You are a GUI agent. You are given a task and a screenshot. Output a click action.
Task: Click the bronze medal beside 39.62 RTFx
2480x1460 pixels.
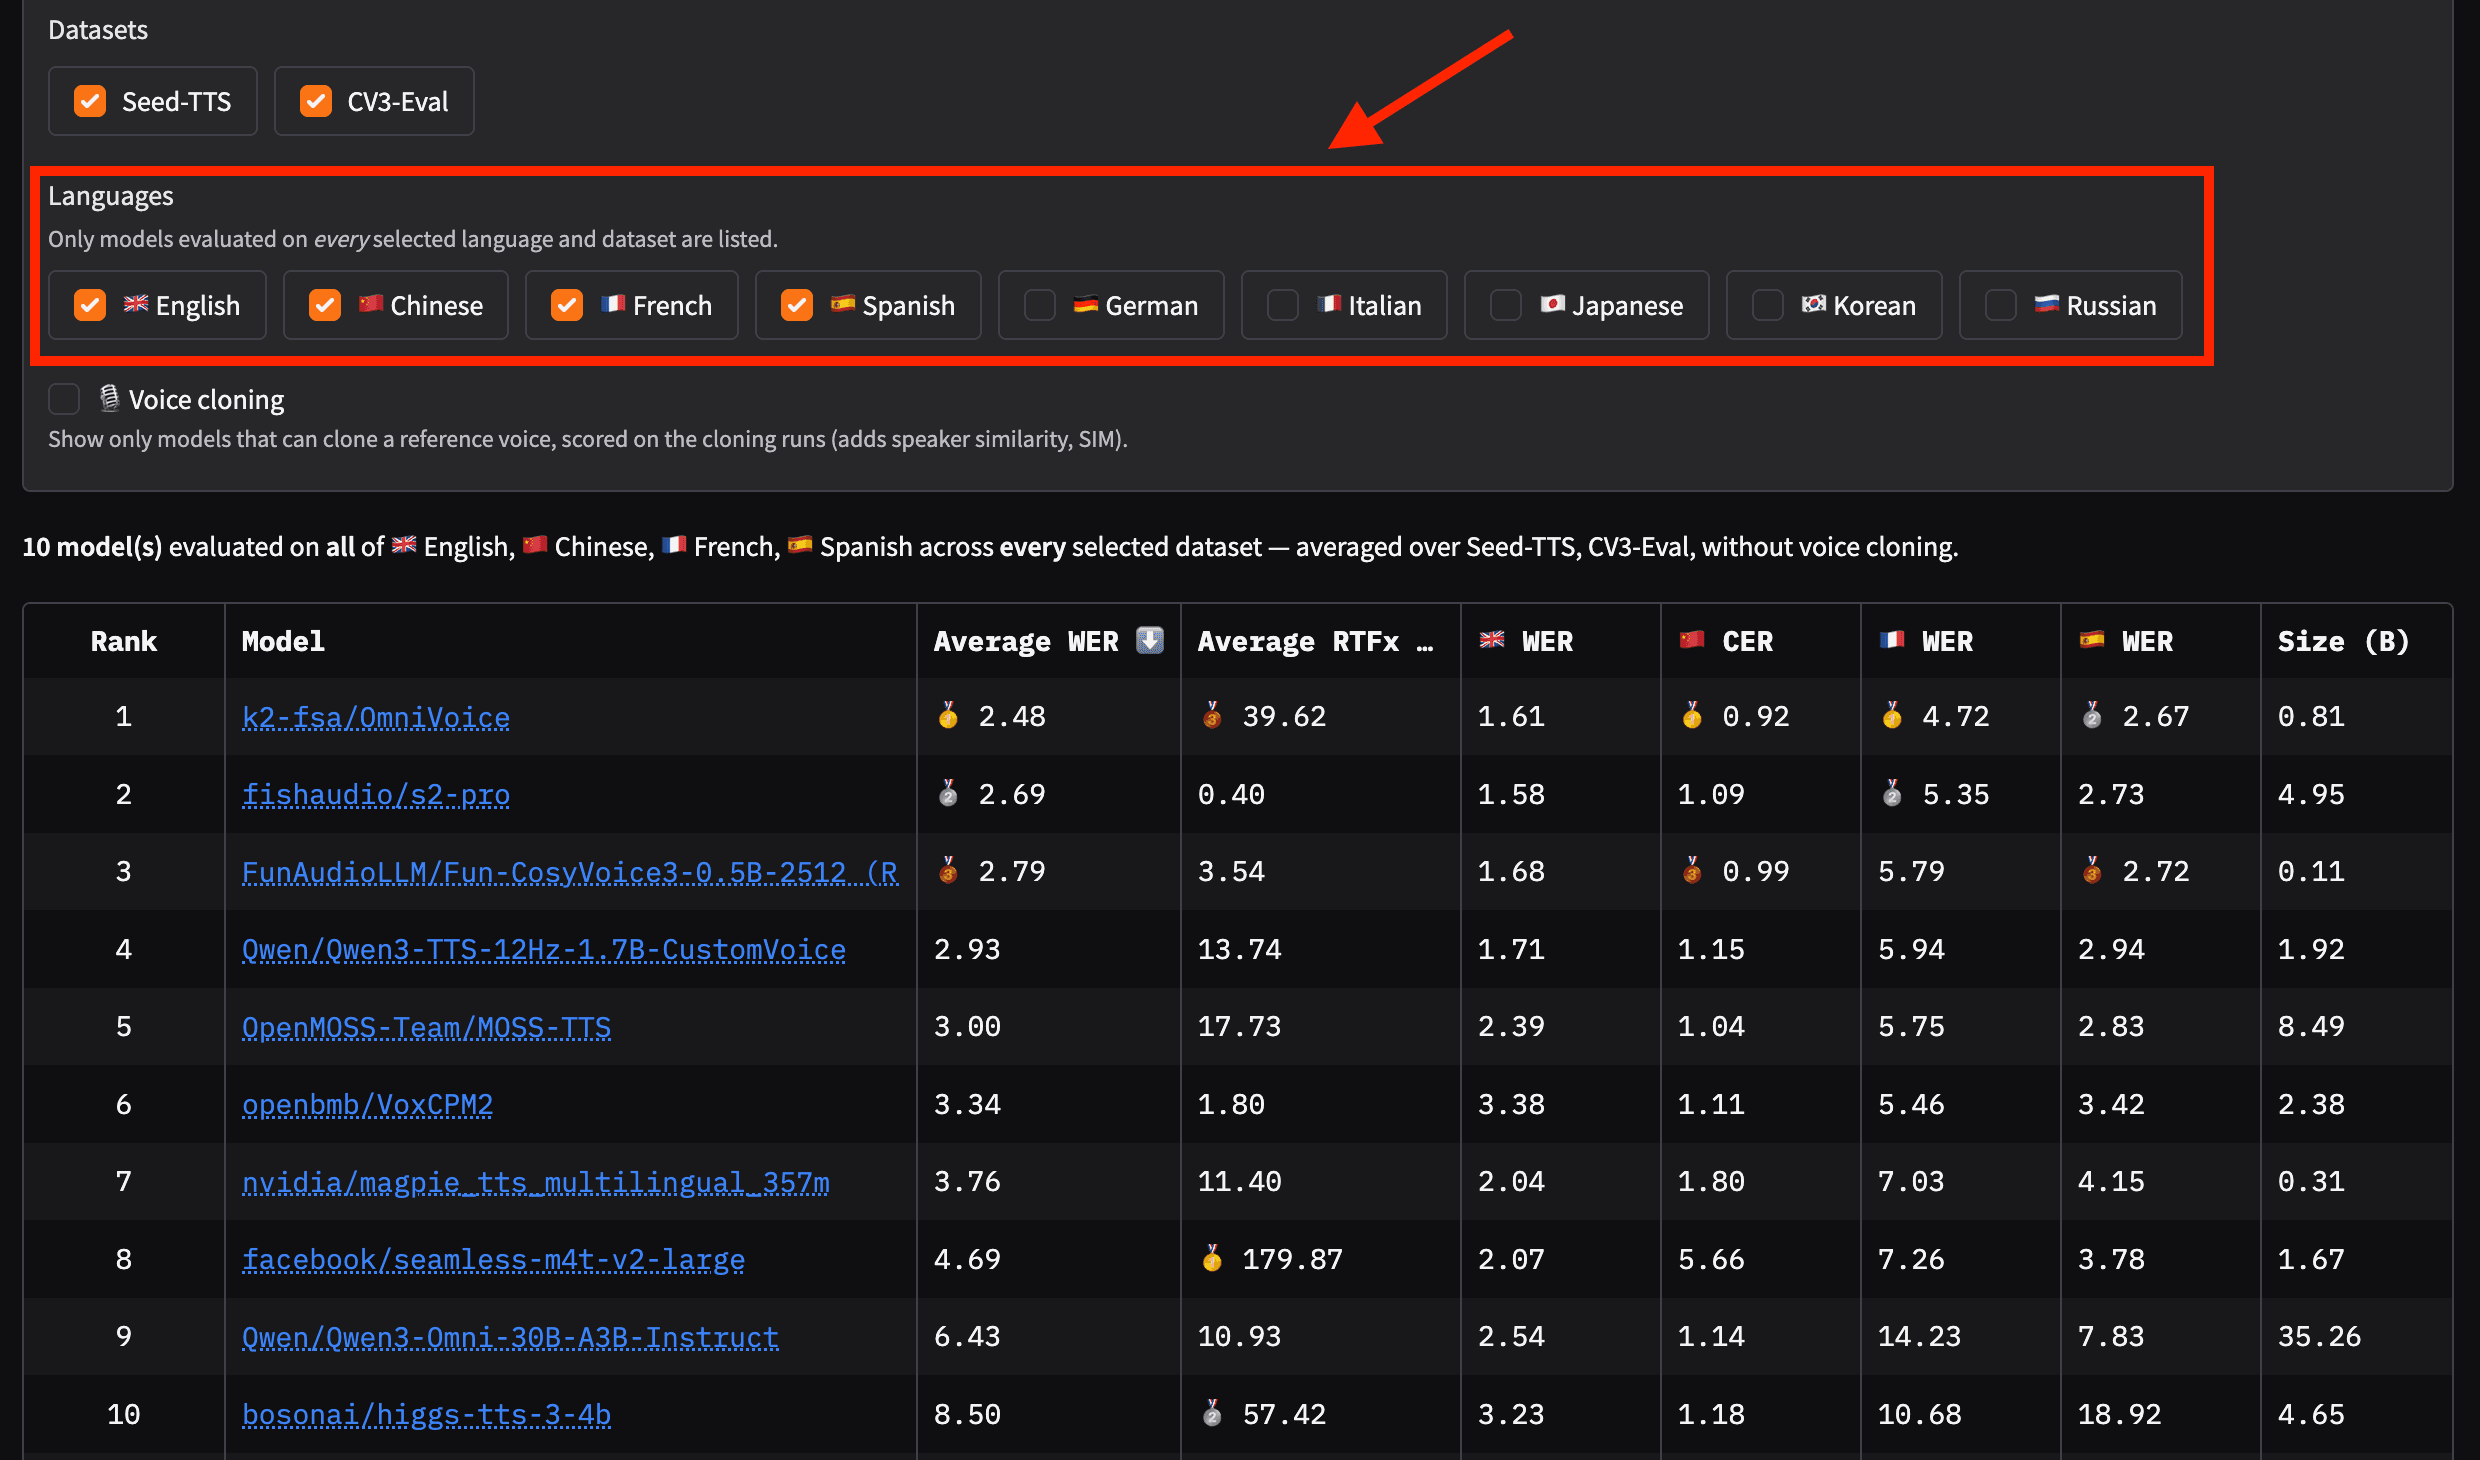coord(1212,715)
